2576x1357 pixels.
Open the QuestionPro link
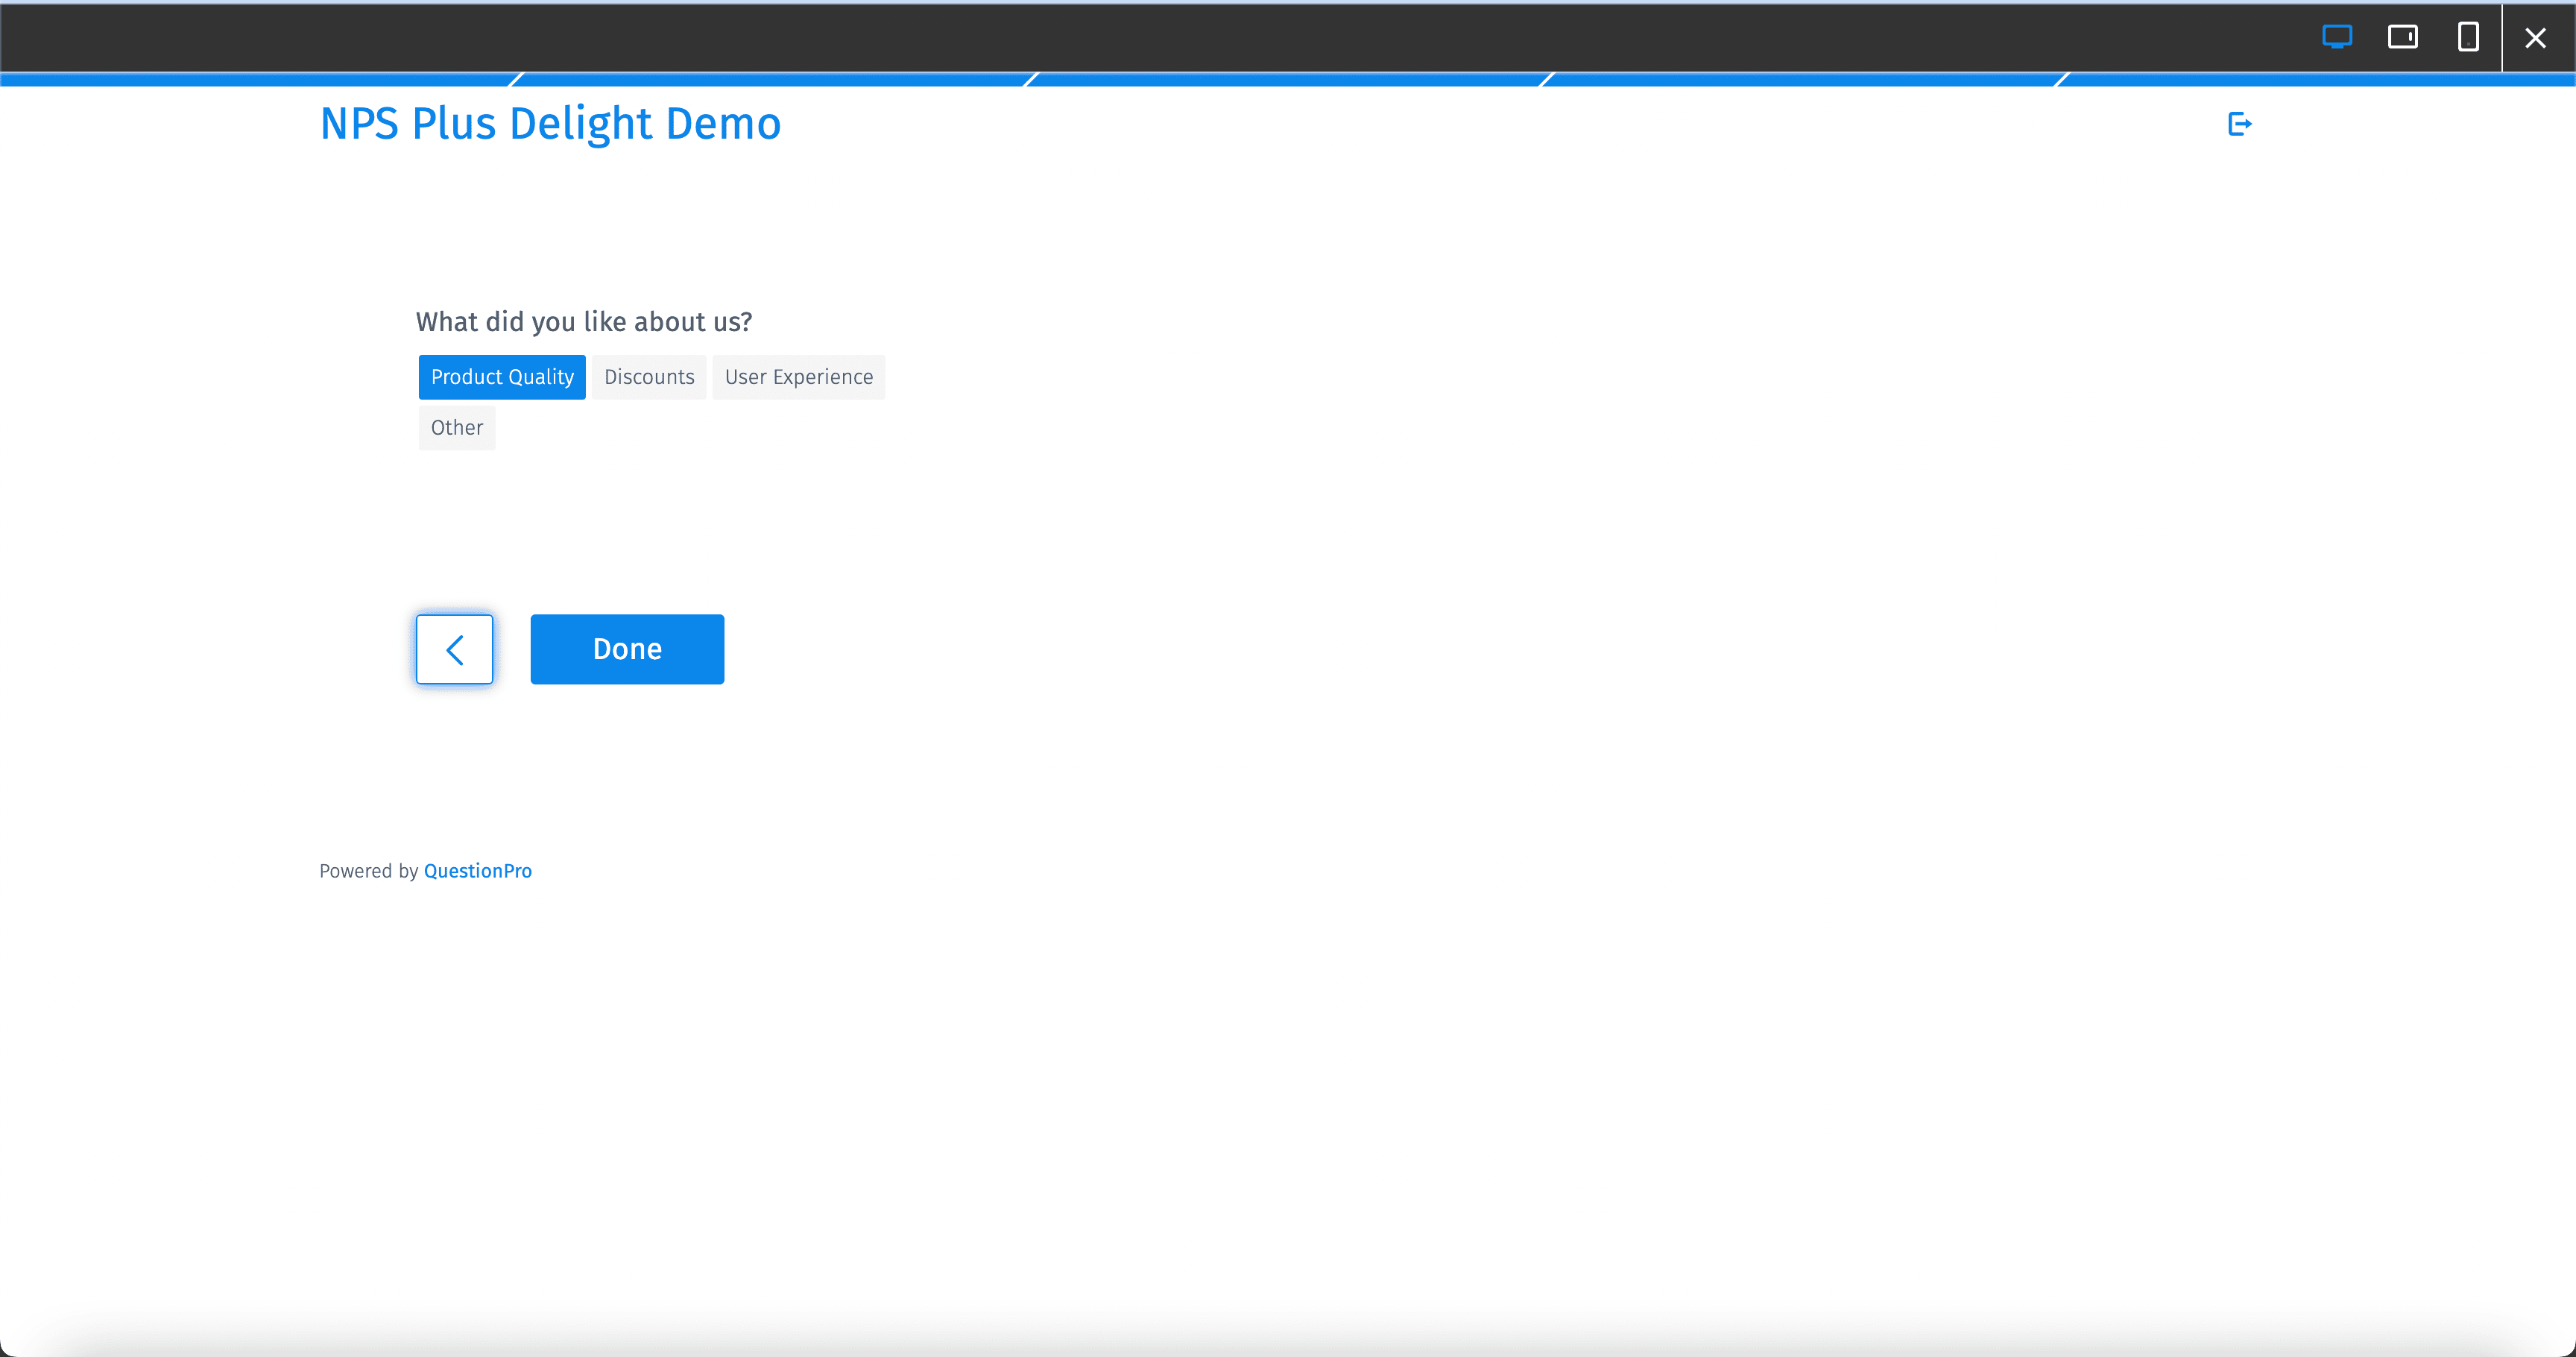pyautogui.click(x=477, y=870)
